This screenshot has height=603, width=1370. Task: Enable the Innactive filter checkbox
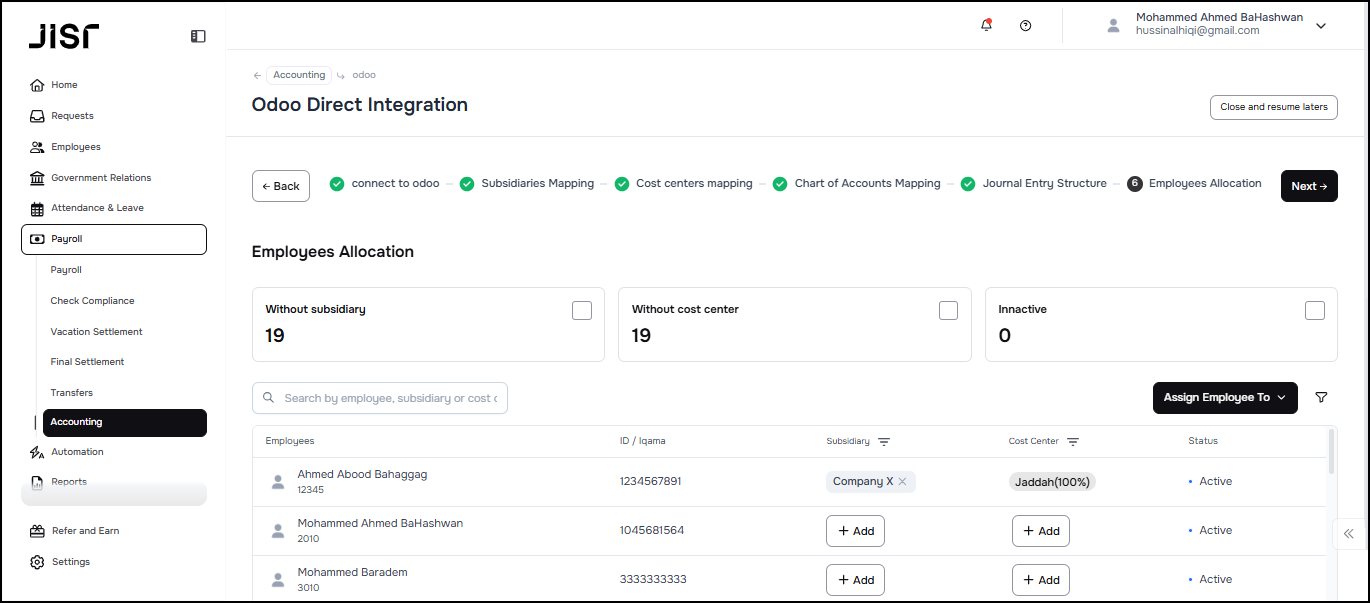coord(1315,310)
